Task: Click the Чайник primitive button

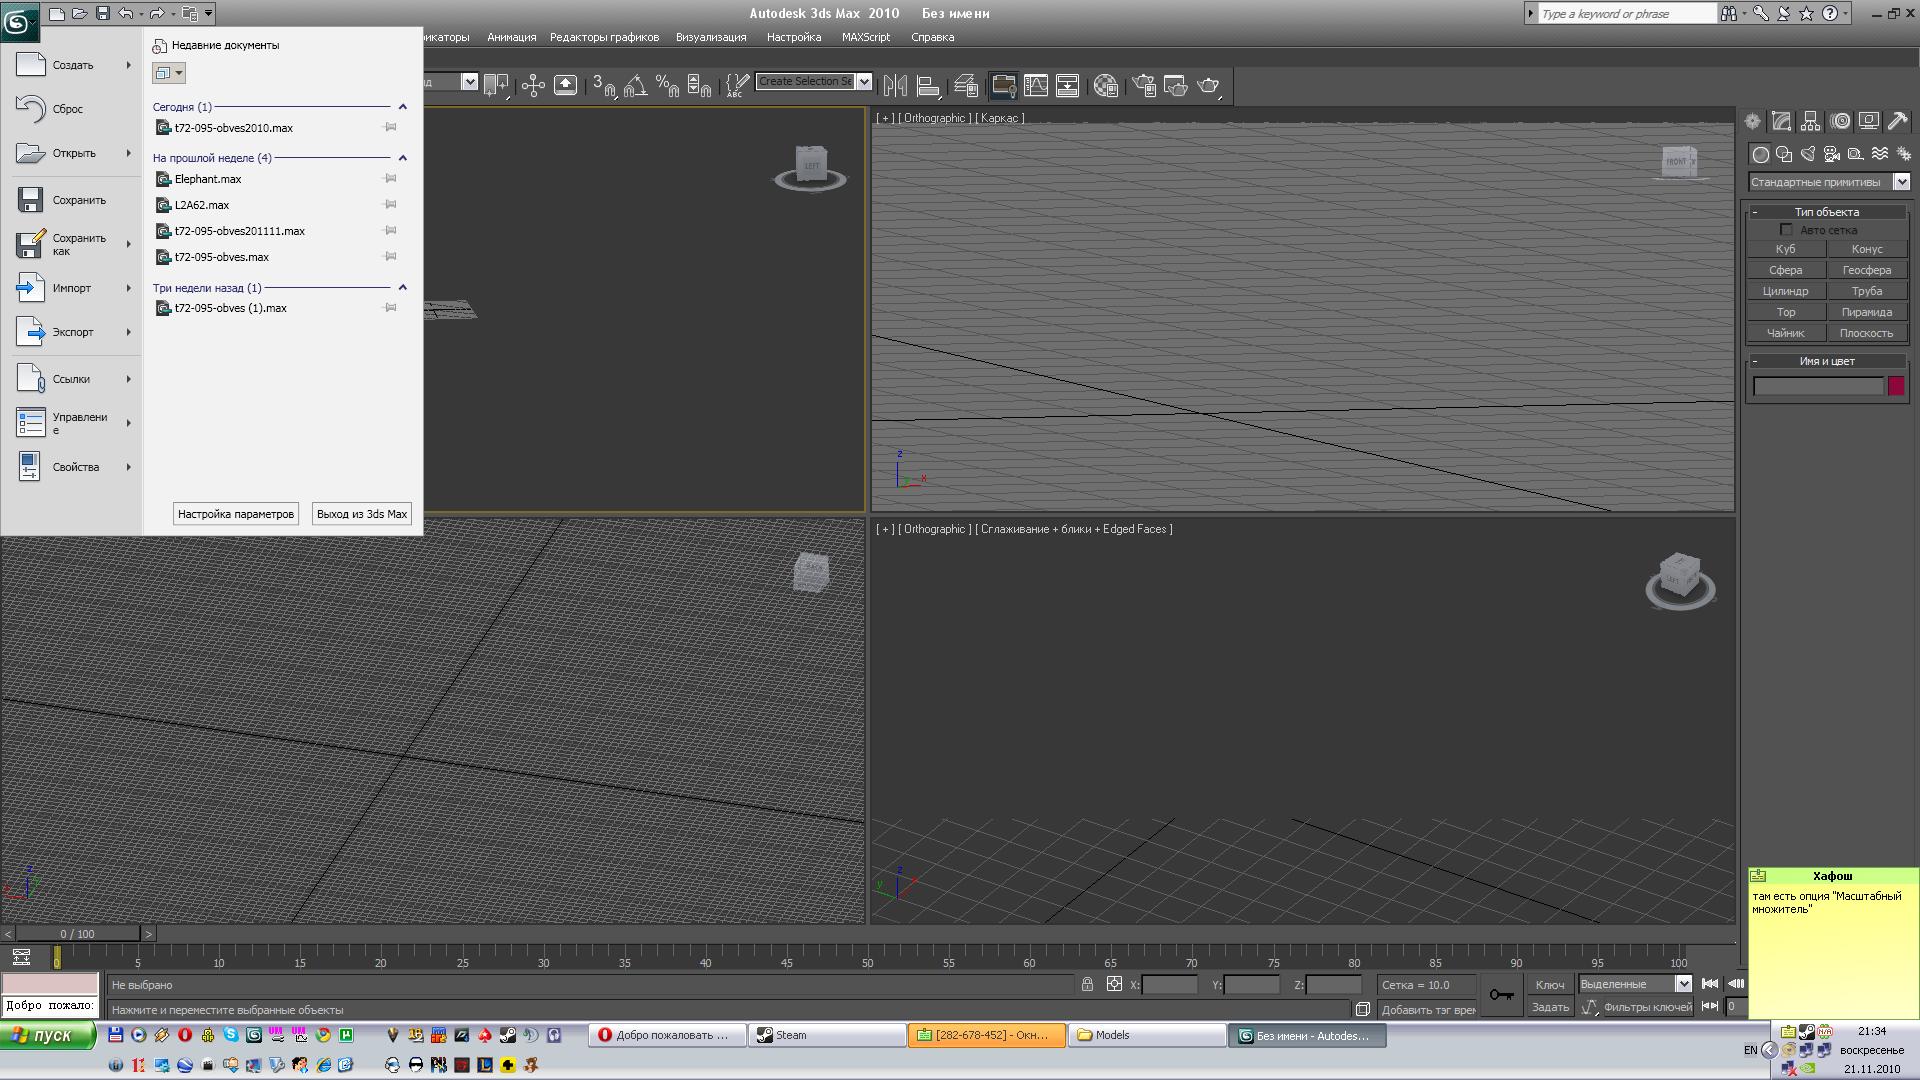Action: pos(1785,333)
